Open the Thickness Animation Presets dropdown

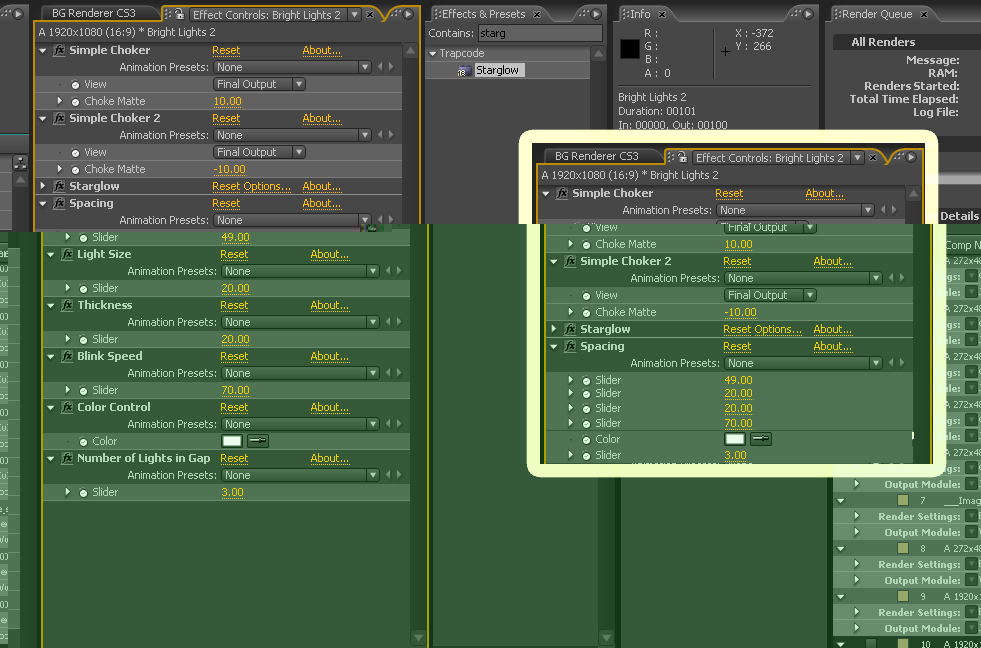[x=300, y=323]
